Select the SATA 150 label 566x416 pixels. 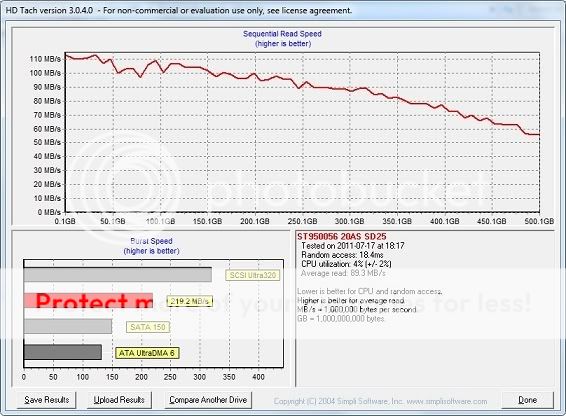(148, 327)
